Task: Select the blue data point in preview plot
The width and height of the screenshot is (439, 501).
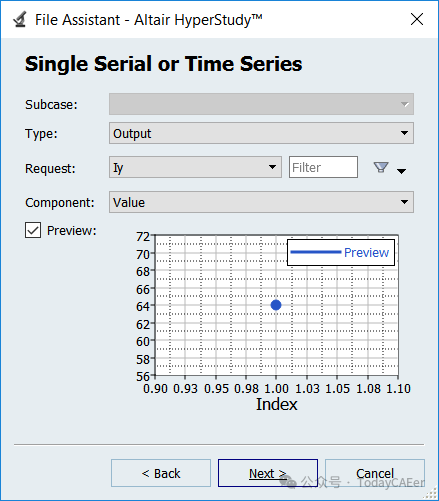Action: click(276, 305)
